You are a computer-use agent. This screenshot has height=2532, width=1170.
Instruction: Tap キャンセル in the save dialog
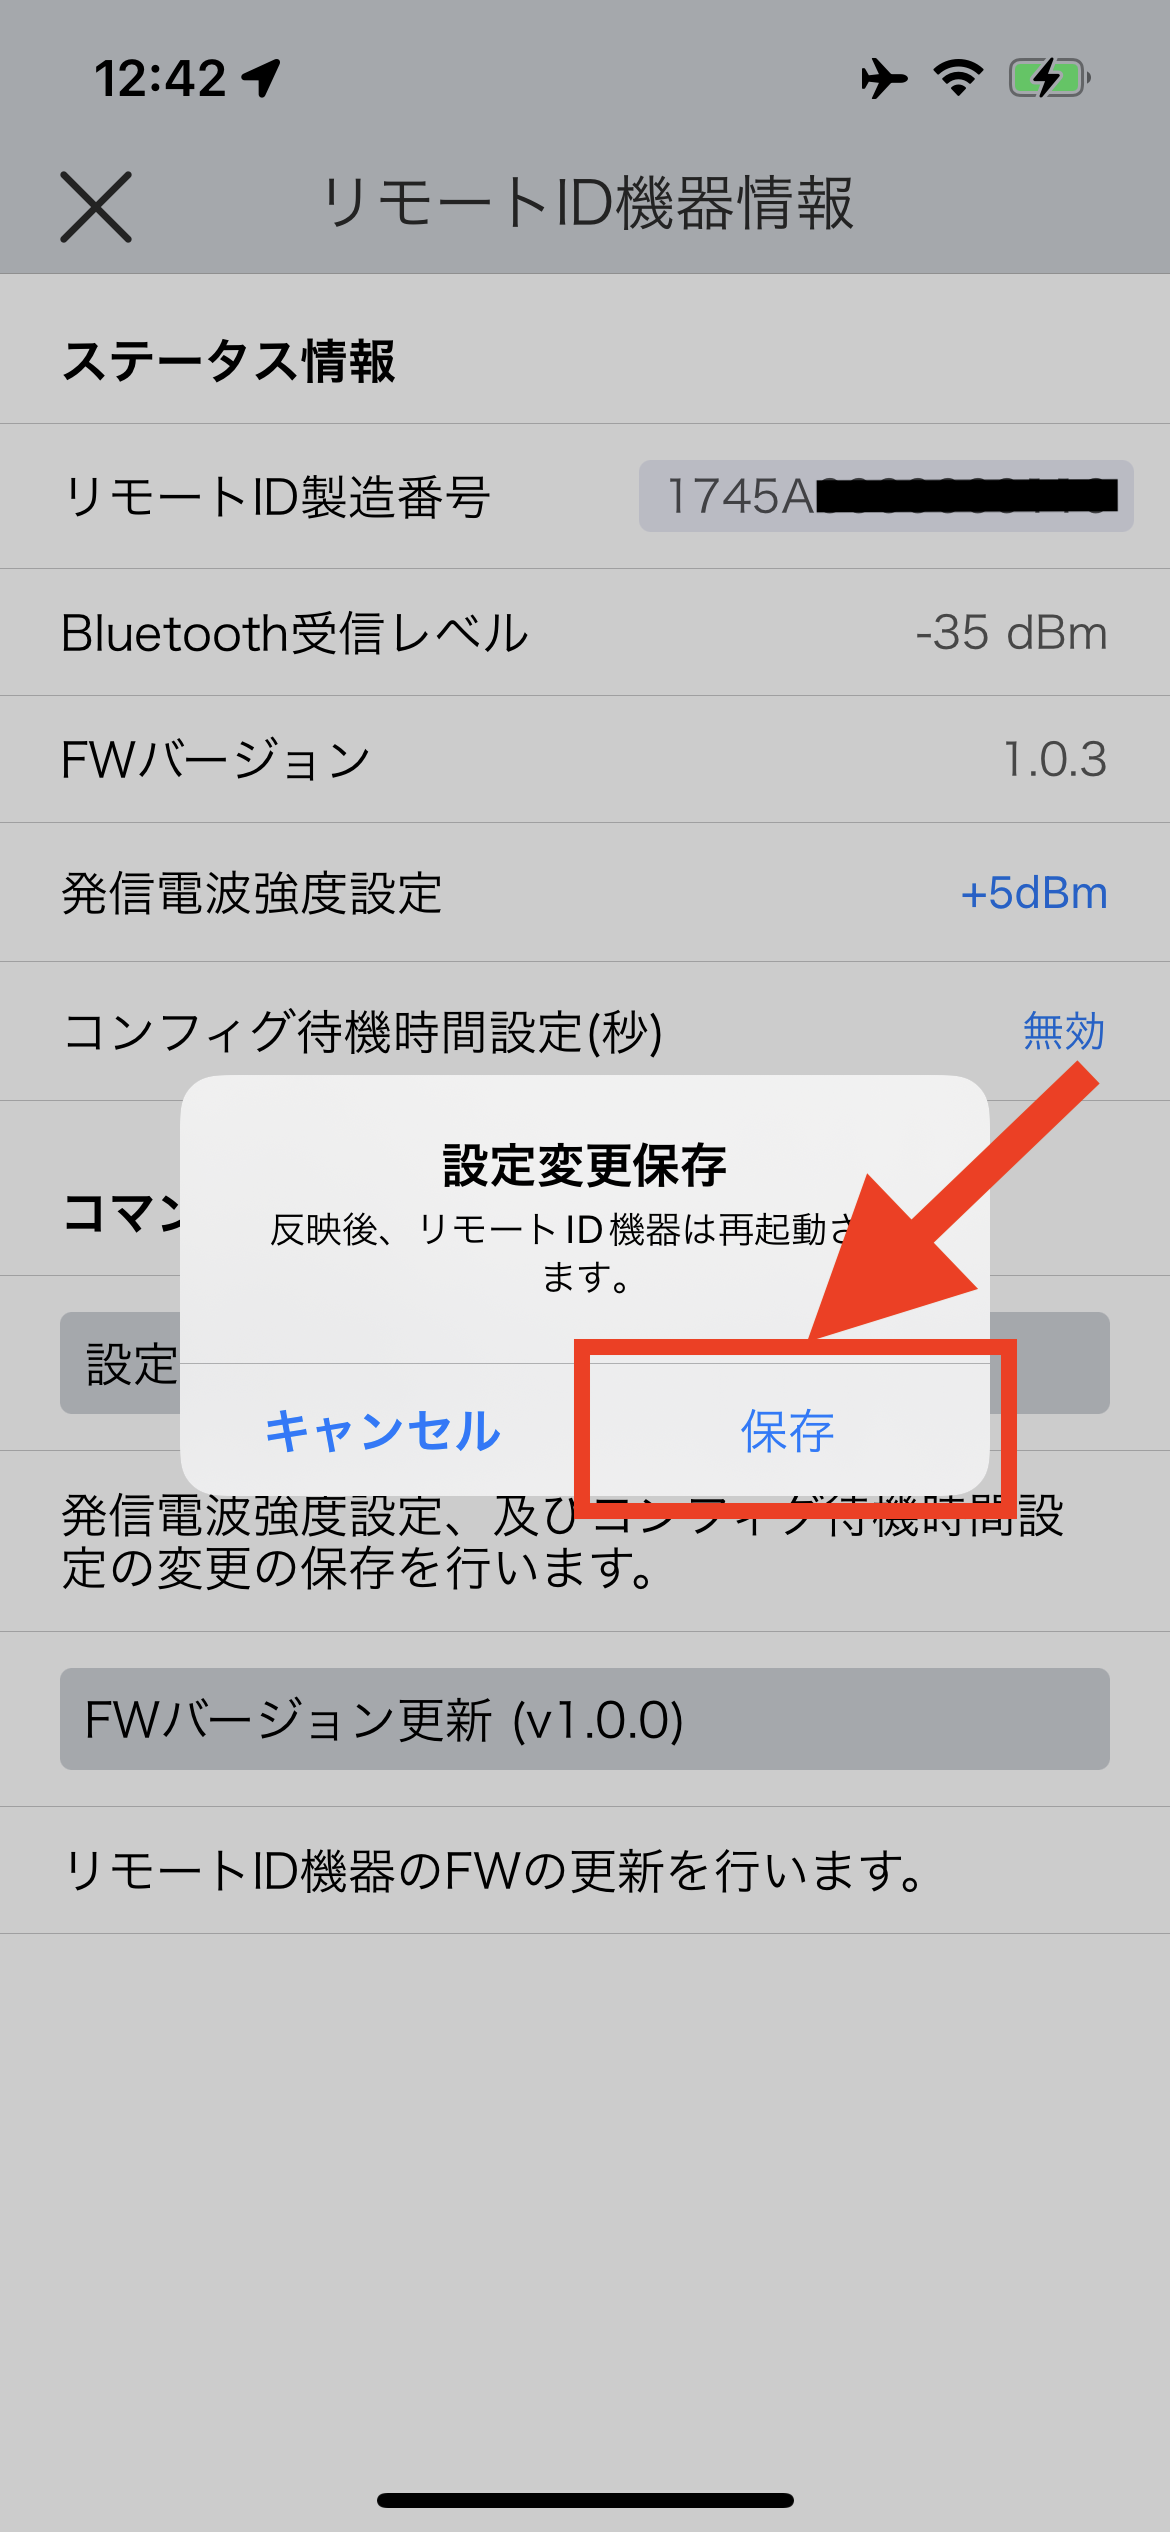[x=382, y=1430]
